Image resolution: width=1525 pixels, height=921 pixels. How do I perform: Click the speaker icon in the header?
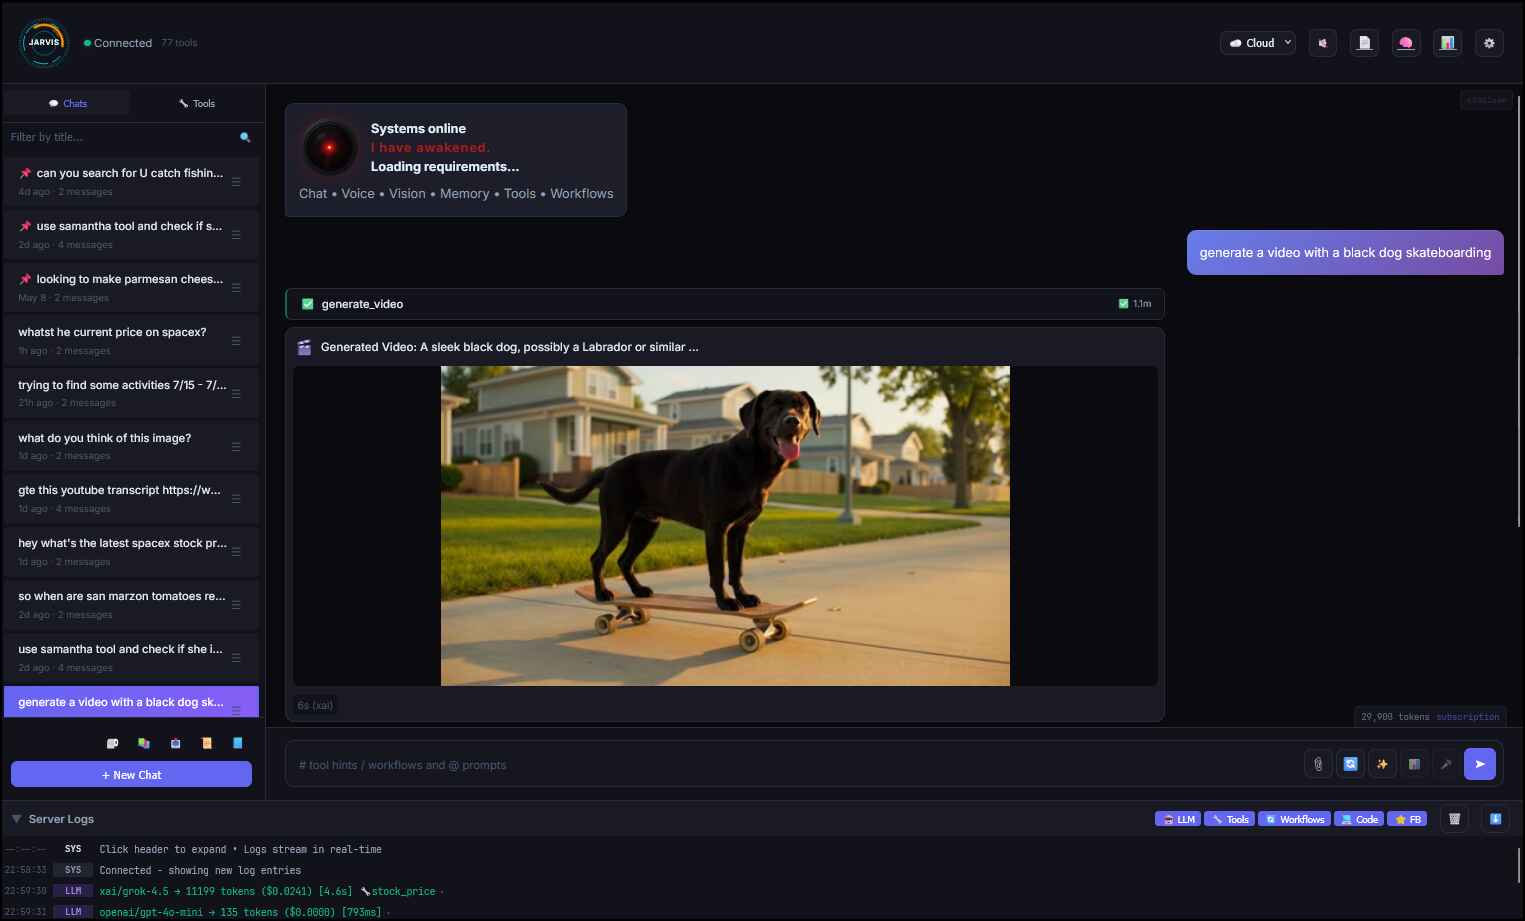(x=1323, y=43)
